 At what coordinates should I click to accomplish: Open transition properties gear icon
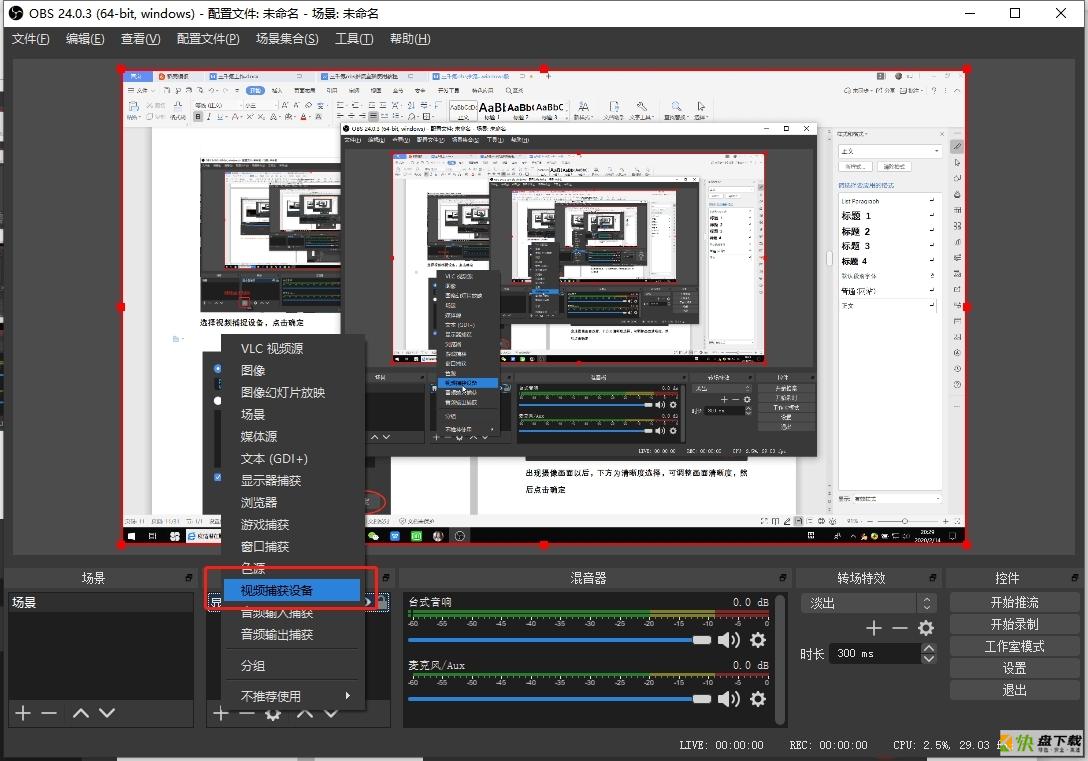926,628
